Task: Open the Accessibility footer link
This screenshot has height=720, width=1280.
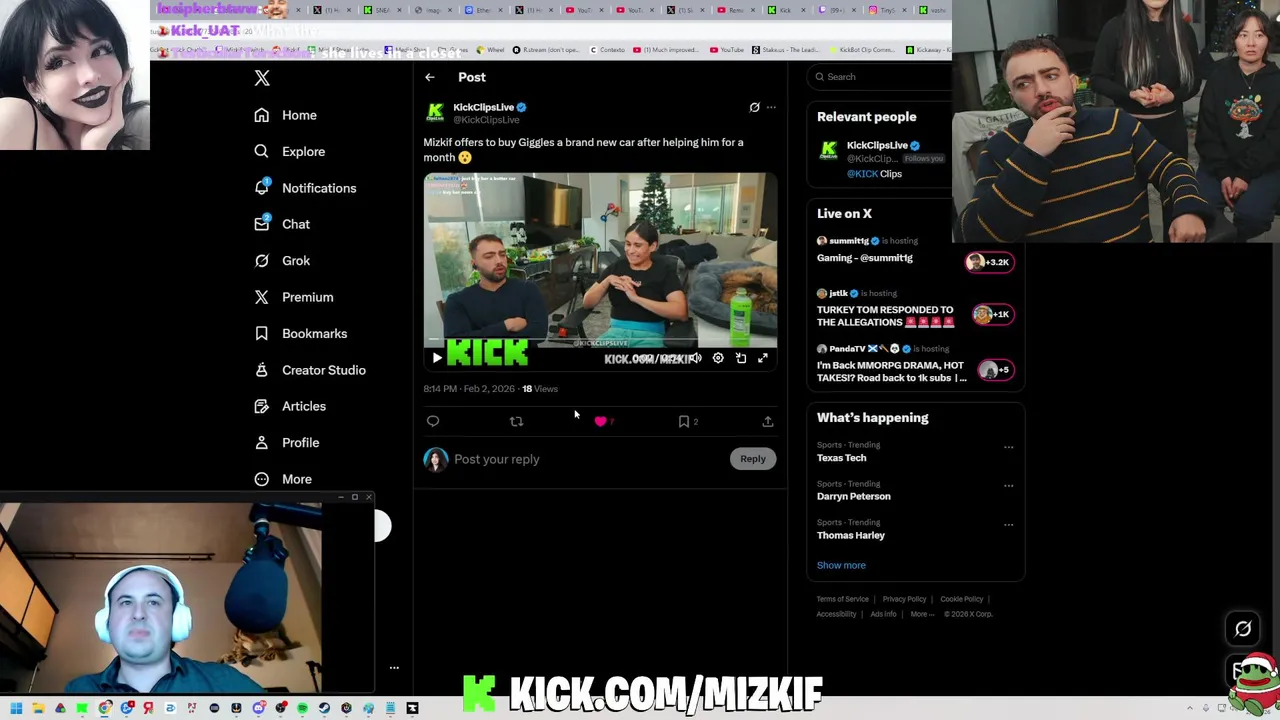Action: (x=836, y=614)
